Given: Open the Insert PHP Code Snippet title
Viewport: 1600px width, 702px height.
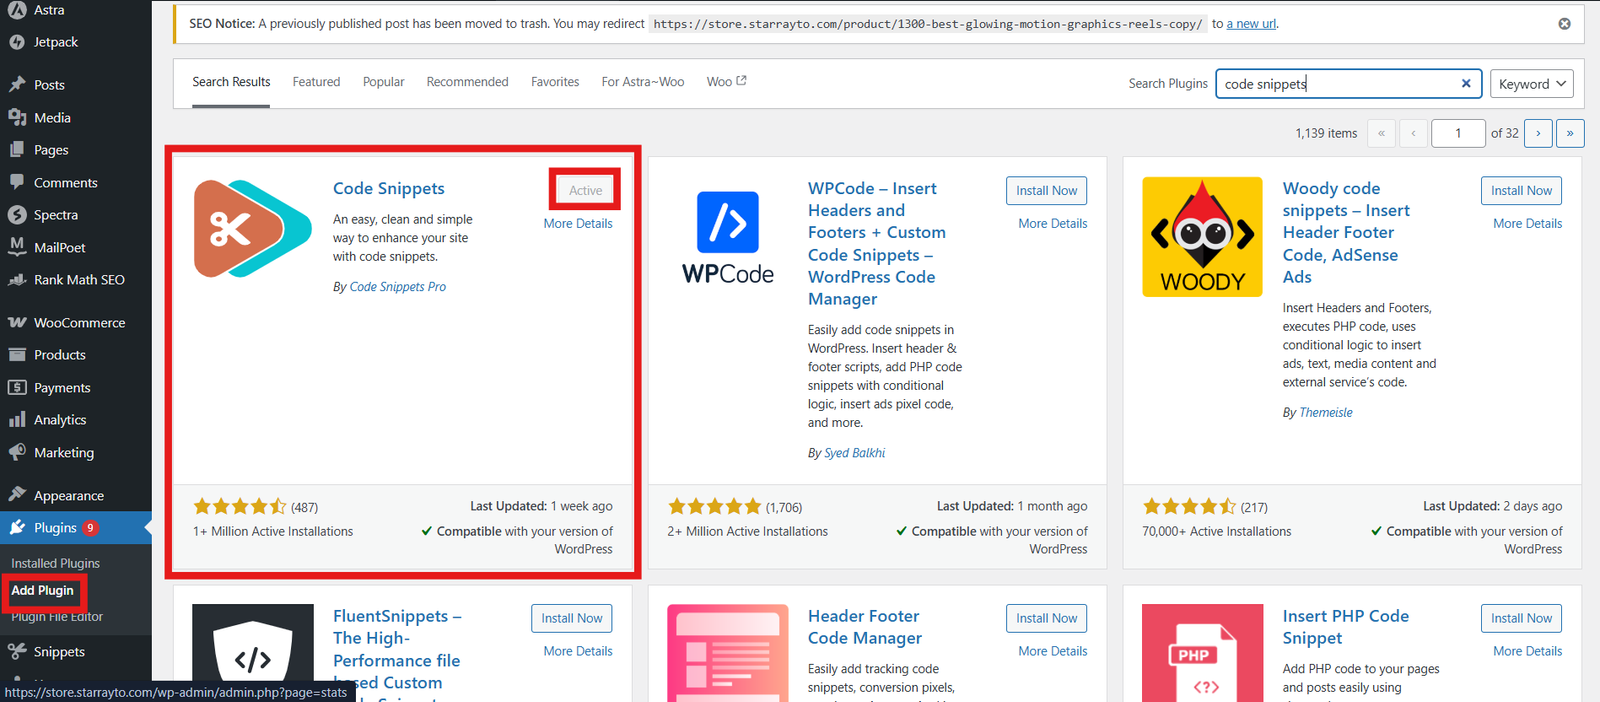Looking at the screenshot, I should tap(1346, 627).
